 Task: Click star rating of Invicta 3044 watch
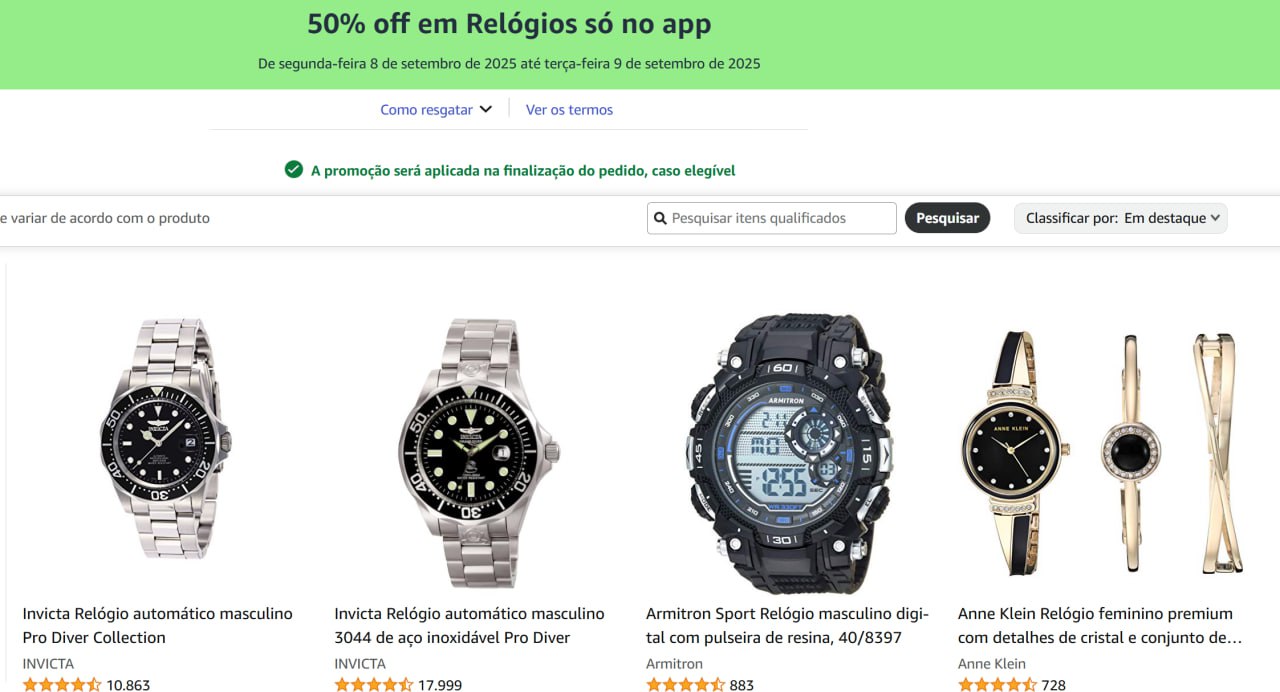pyautogui.click(x=374, y=685)
